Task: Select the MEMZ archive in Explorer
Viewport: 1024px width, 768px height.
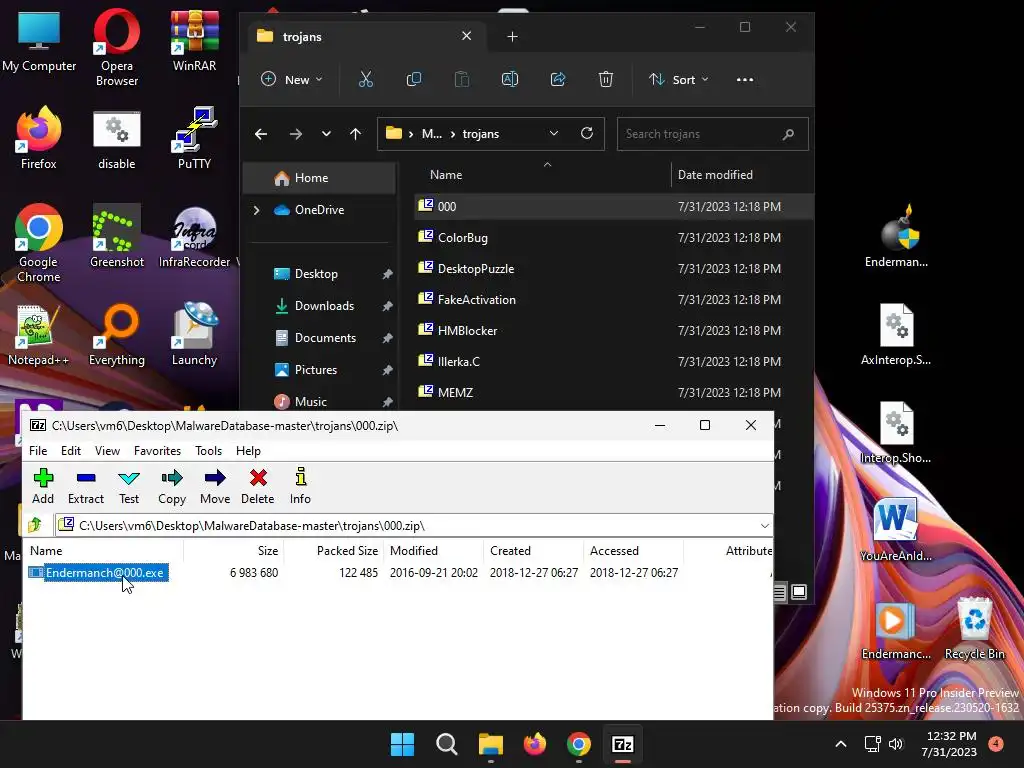Action: coord(614,392)
